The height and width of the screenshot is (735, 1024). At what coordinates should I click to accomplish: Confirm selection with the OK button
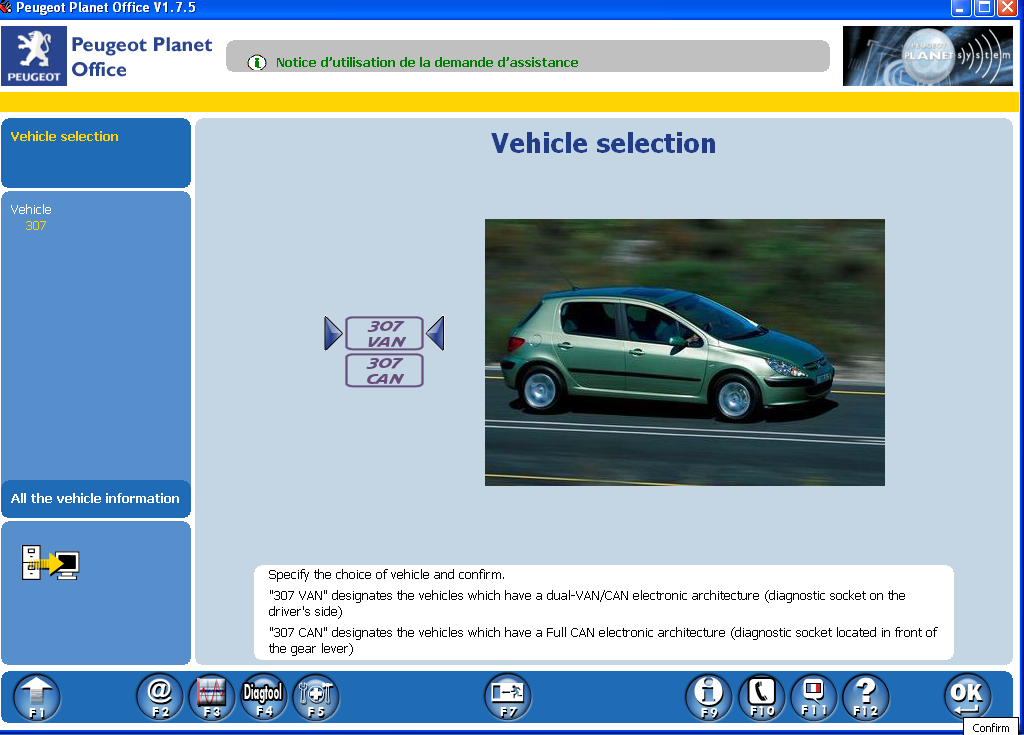pos(967,697)
